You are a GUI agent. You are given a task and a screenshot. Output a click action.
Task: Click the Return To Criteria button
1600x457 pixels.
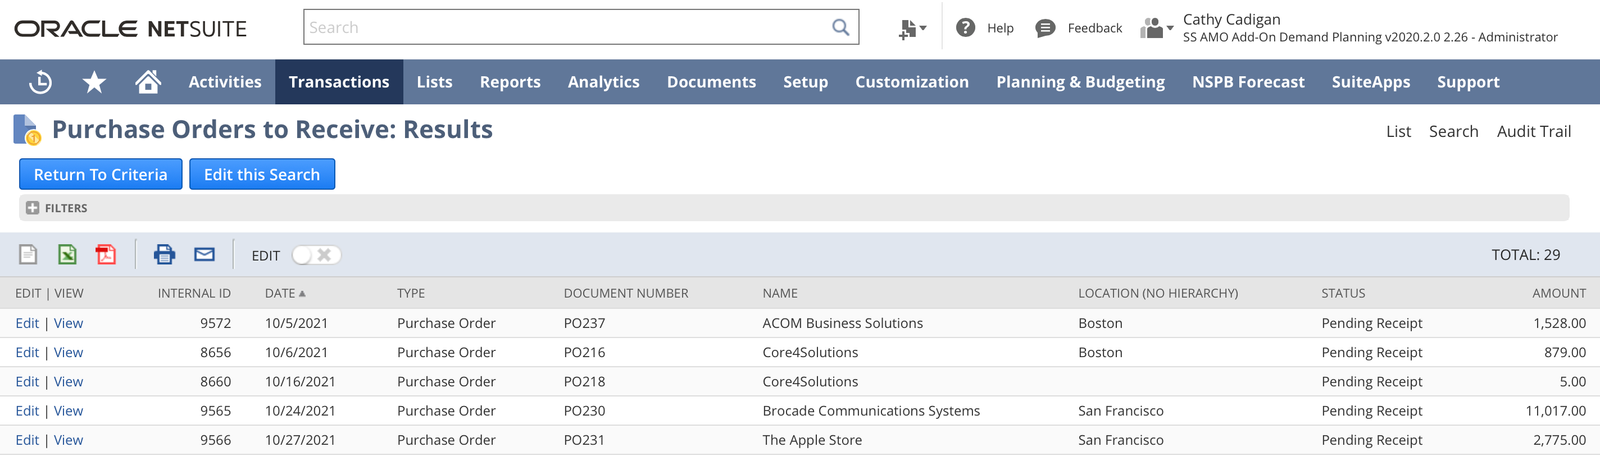tap(100, 174)
